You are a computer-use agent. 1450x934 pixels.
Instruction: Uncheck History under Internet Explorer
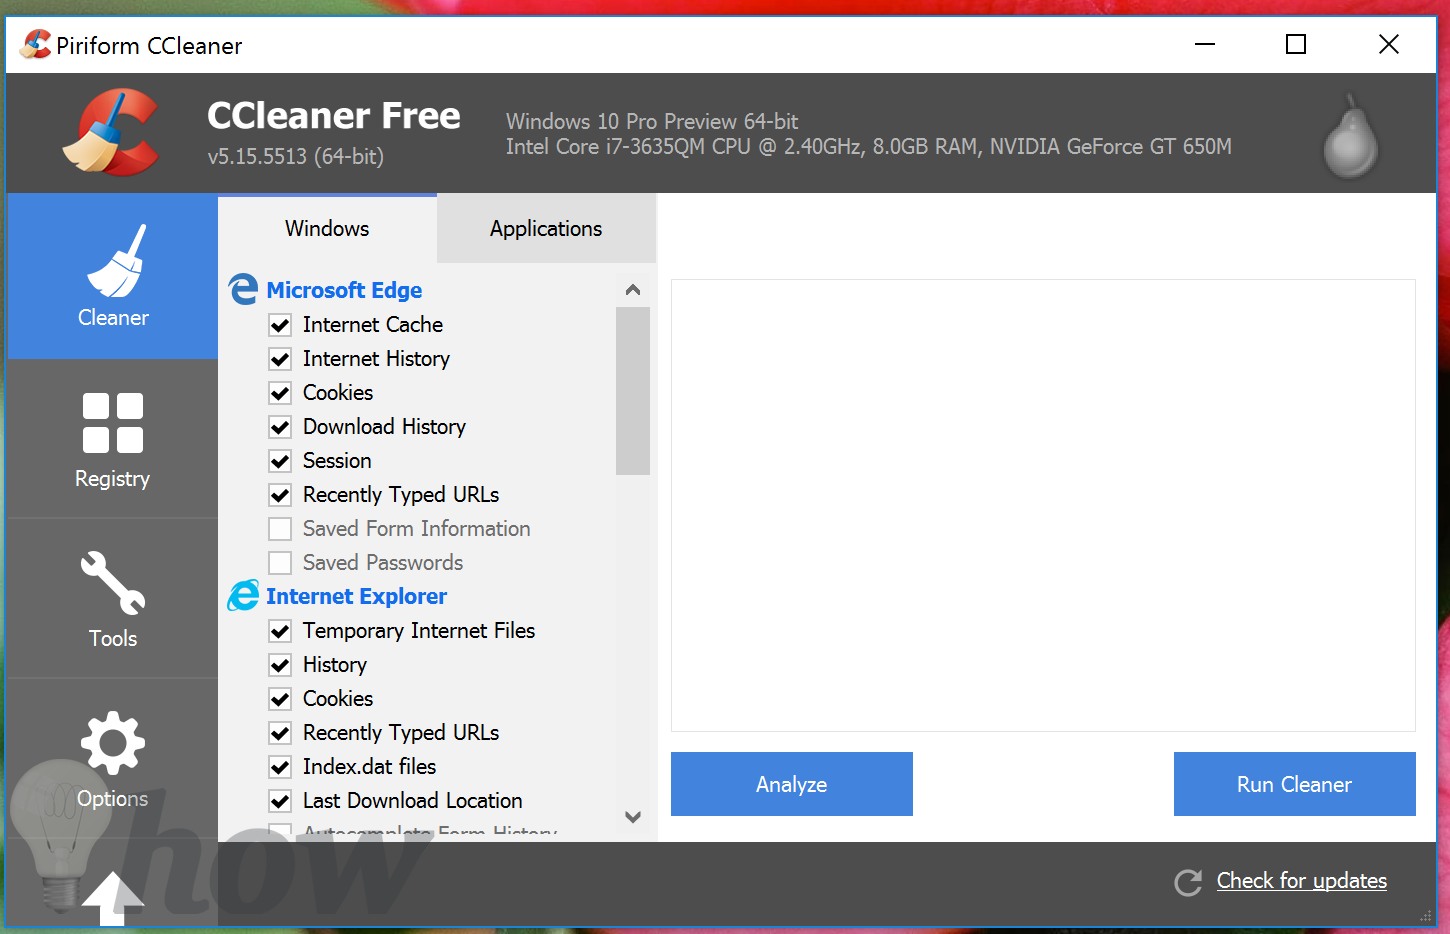click(280, 665)
